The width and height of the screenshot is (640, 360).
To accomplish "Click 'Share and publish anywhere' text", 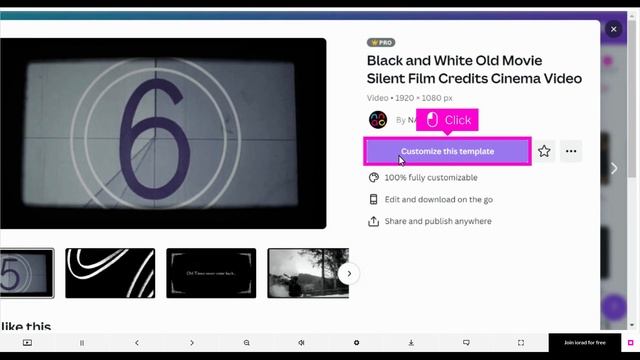I will click(x=438, y=221).
